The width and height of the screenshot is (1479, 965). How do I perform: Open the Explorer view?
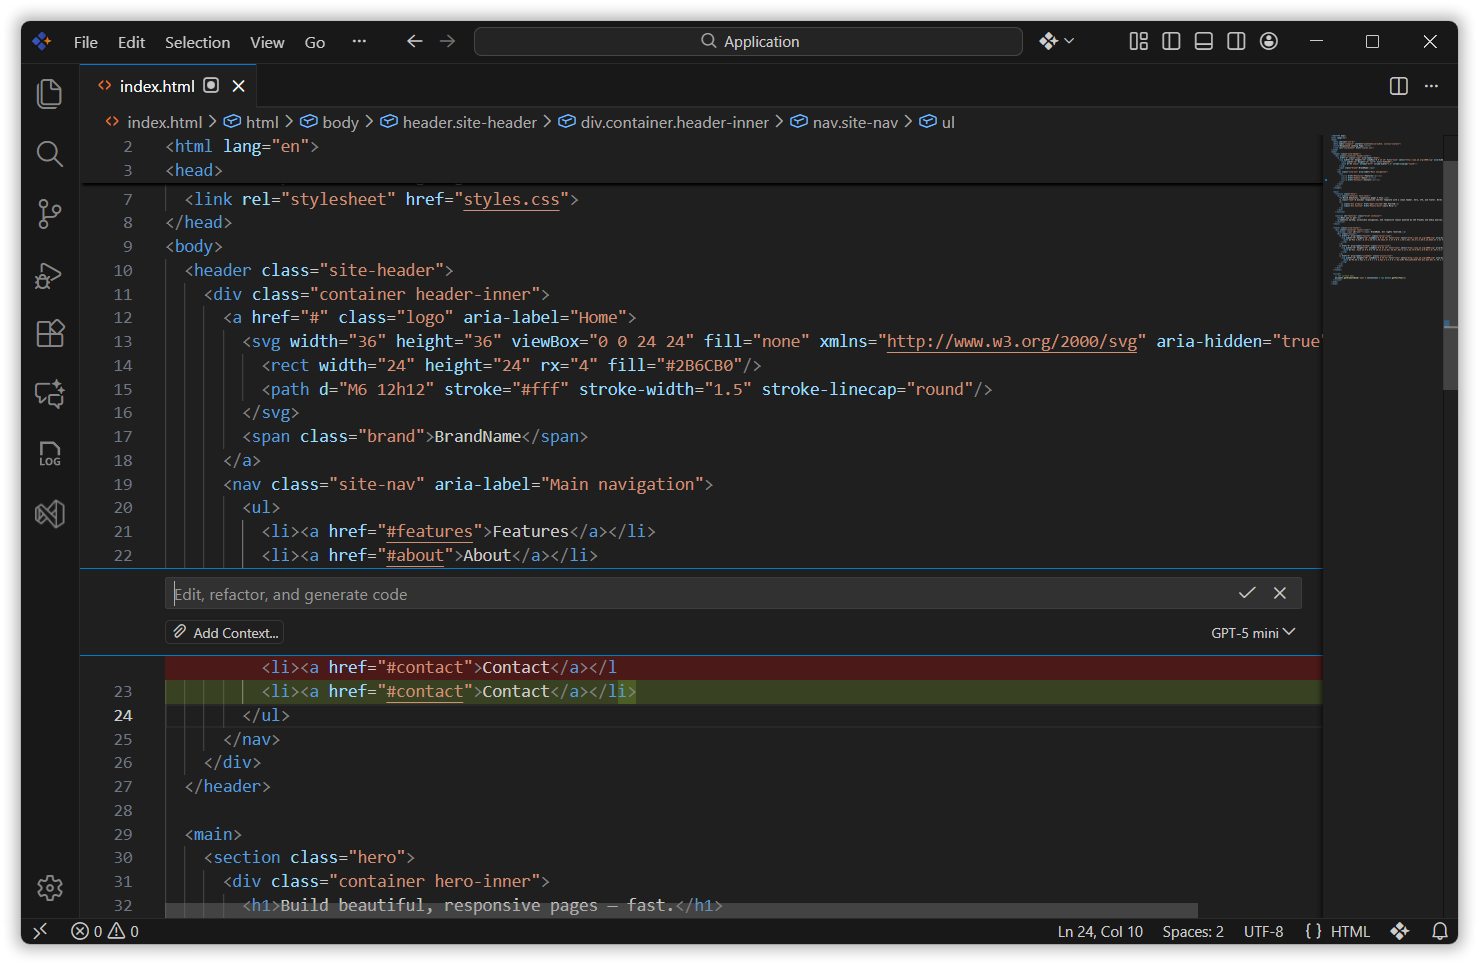click(49, 93)
